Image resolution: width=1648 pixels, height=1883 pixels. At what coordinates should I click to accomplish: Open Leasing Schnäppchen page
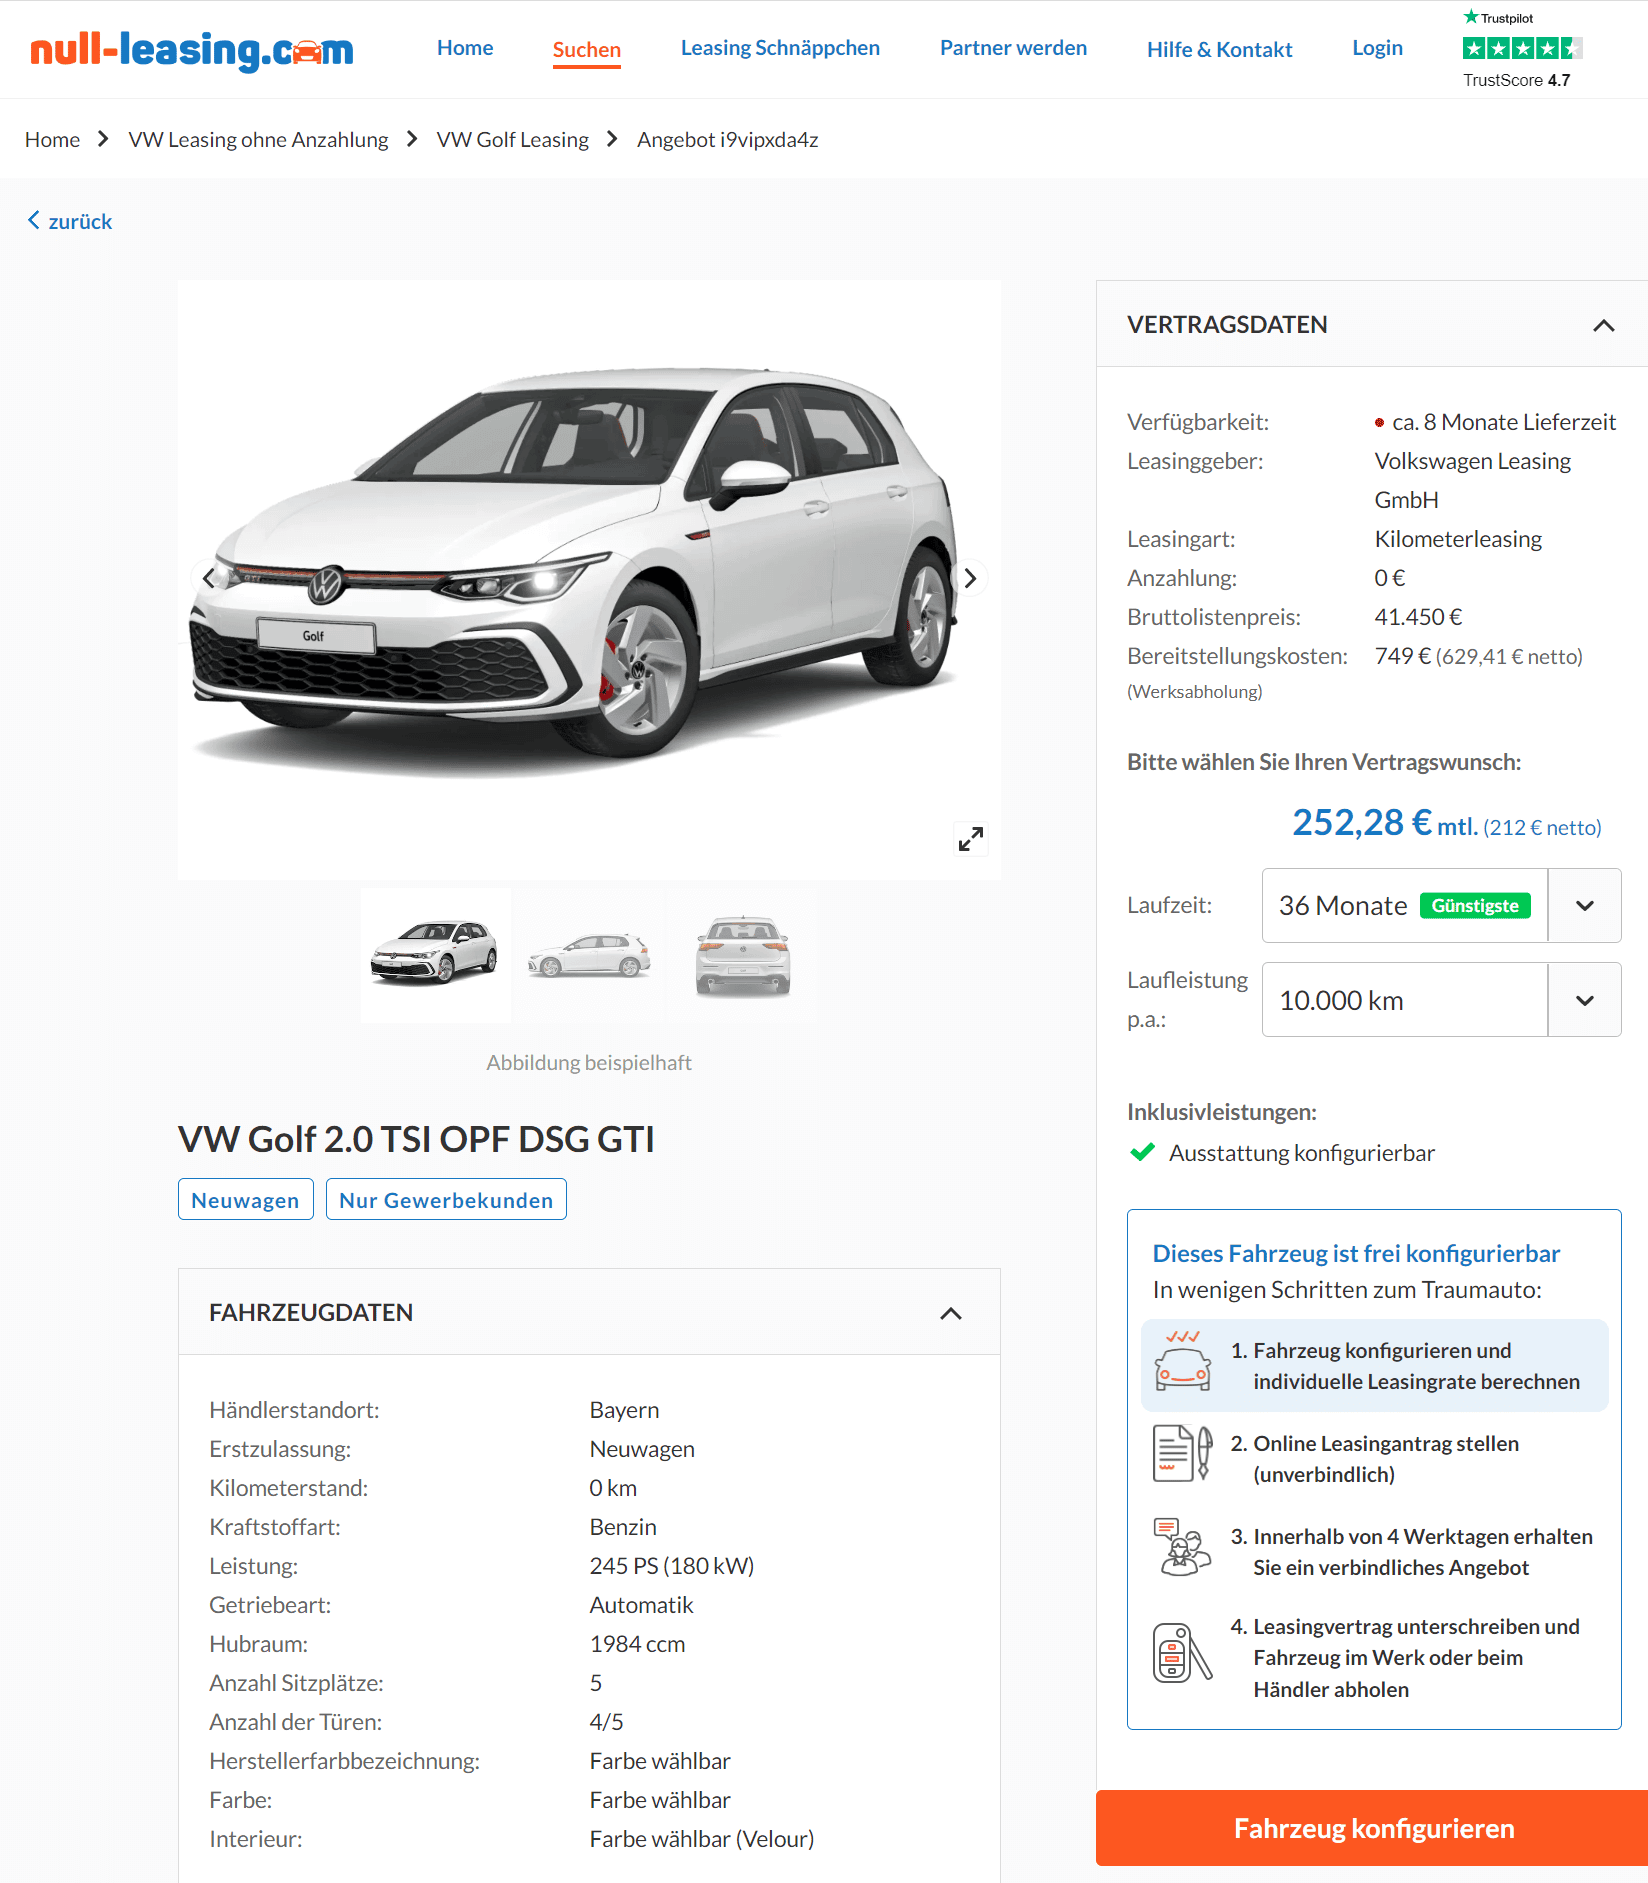(780, 48)
